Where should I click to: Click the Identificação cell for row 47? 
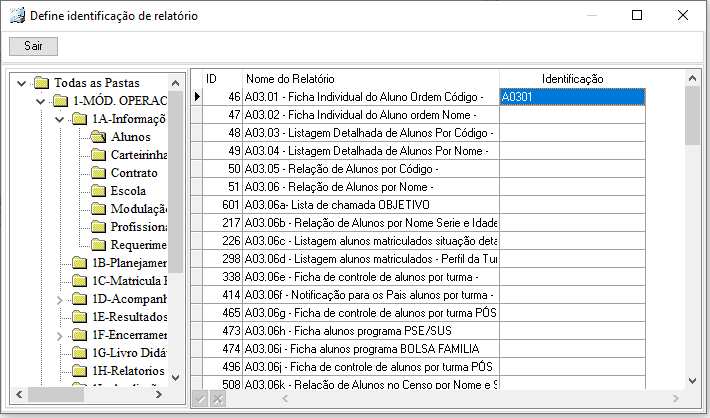tap(572, 115)
